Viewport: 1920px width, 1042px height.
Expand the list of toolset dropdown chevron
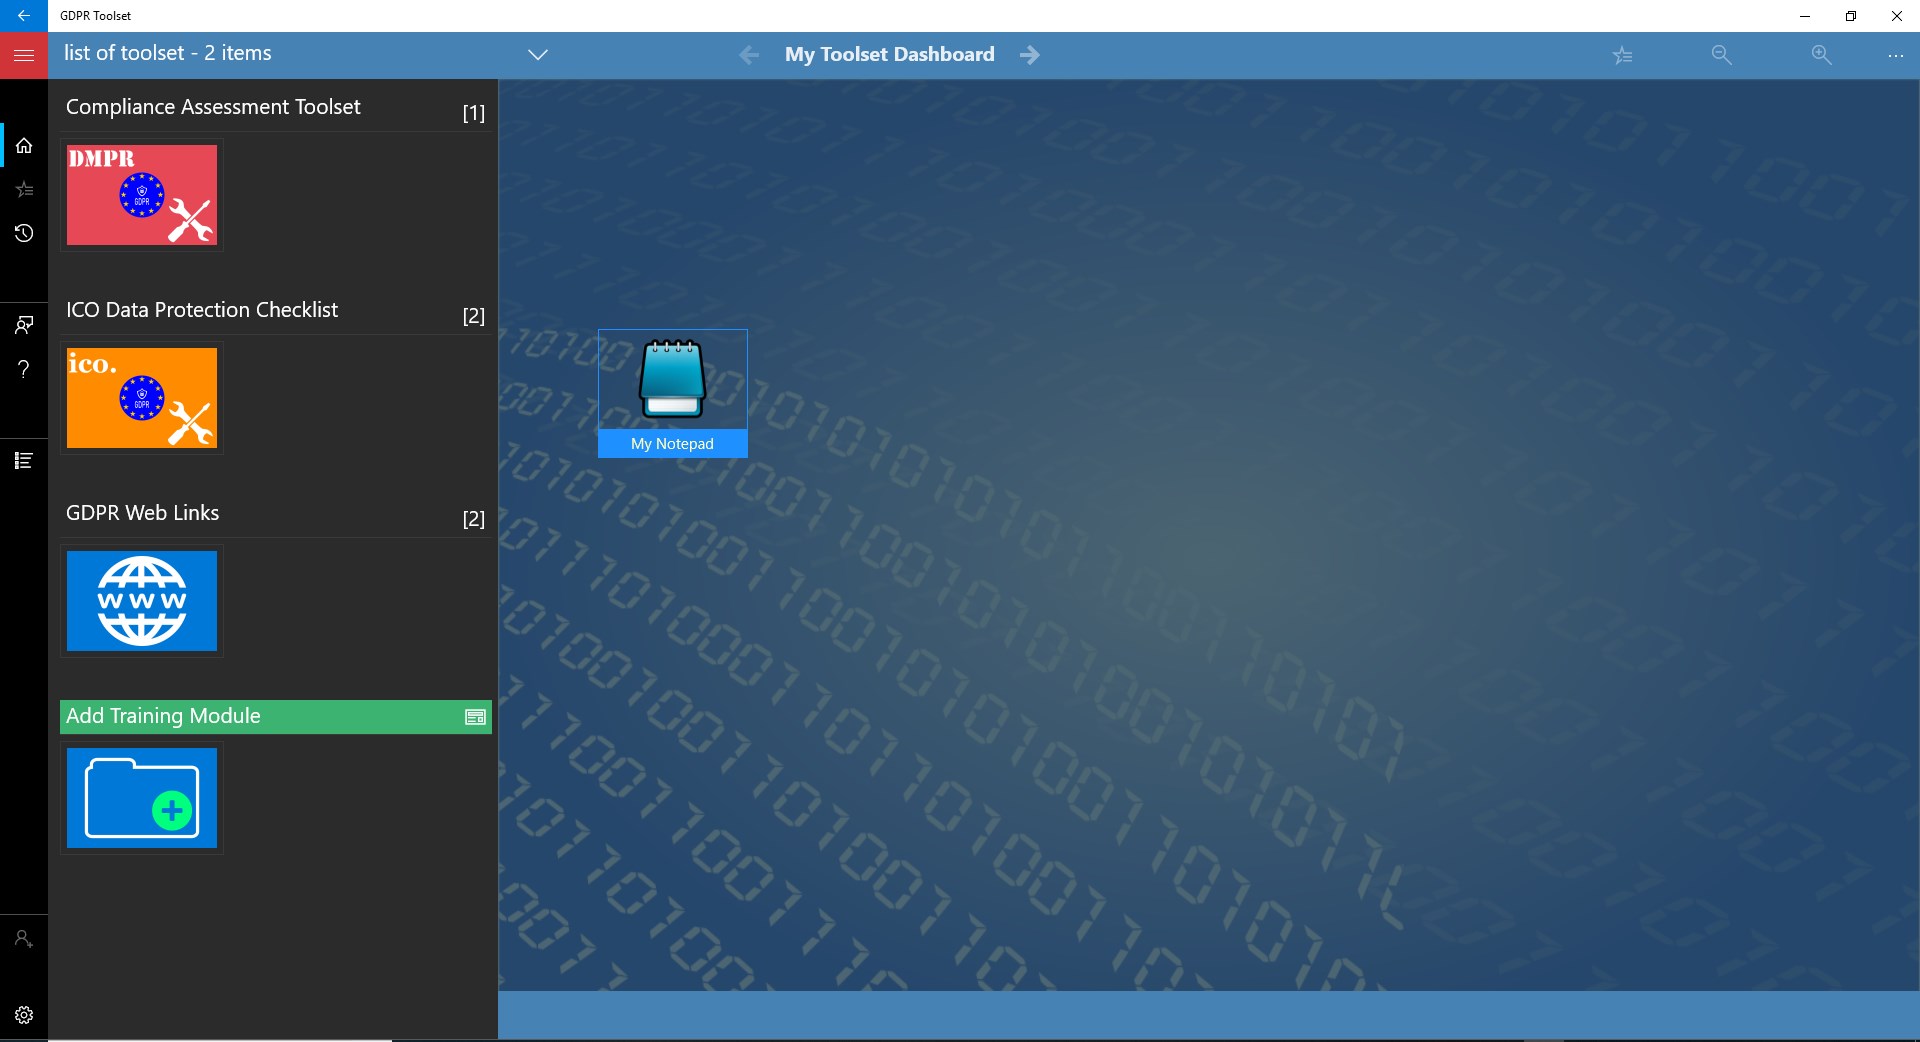pyautogui.click(x=538, y=55)
